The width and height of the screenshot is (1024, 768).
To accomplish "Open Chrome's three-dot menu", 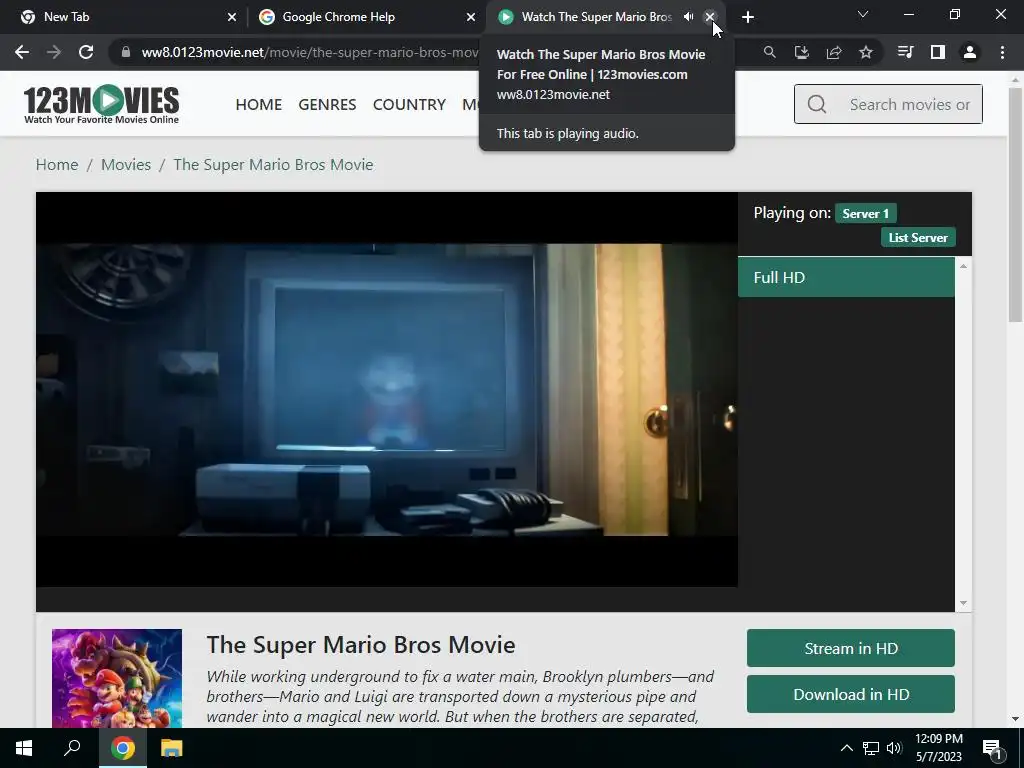I will (x=1002, y=52).
